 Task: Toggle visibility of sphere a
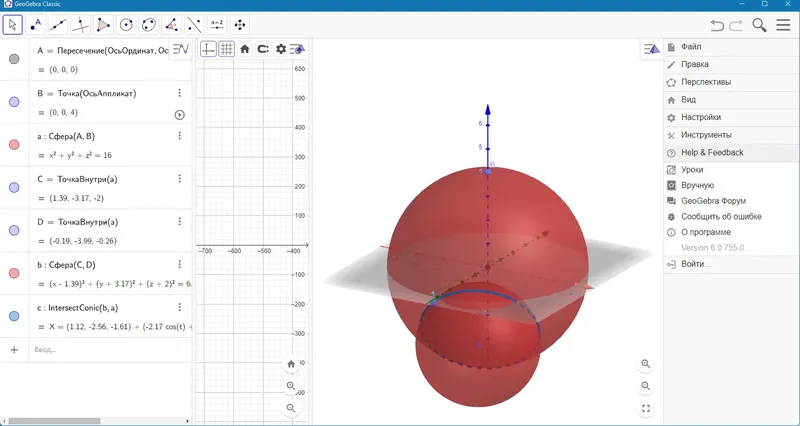(x=14, y=145)
